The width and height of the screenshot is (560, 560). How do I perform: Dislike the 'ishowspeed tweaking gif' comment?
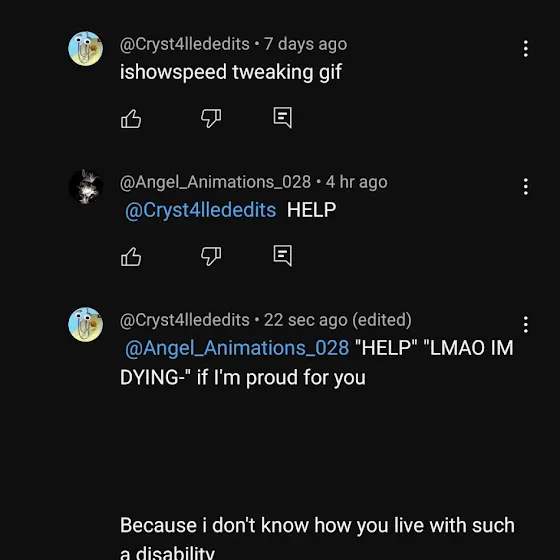(x=211, y=119)
